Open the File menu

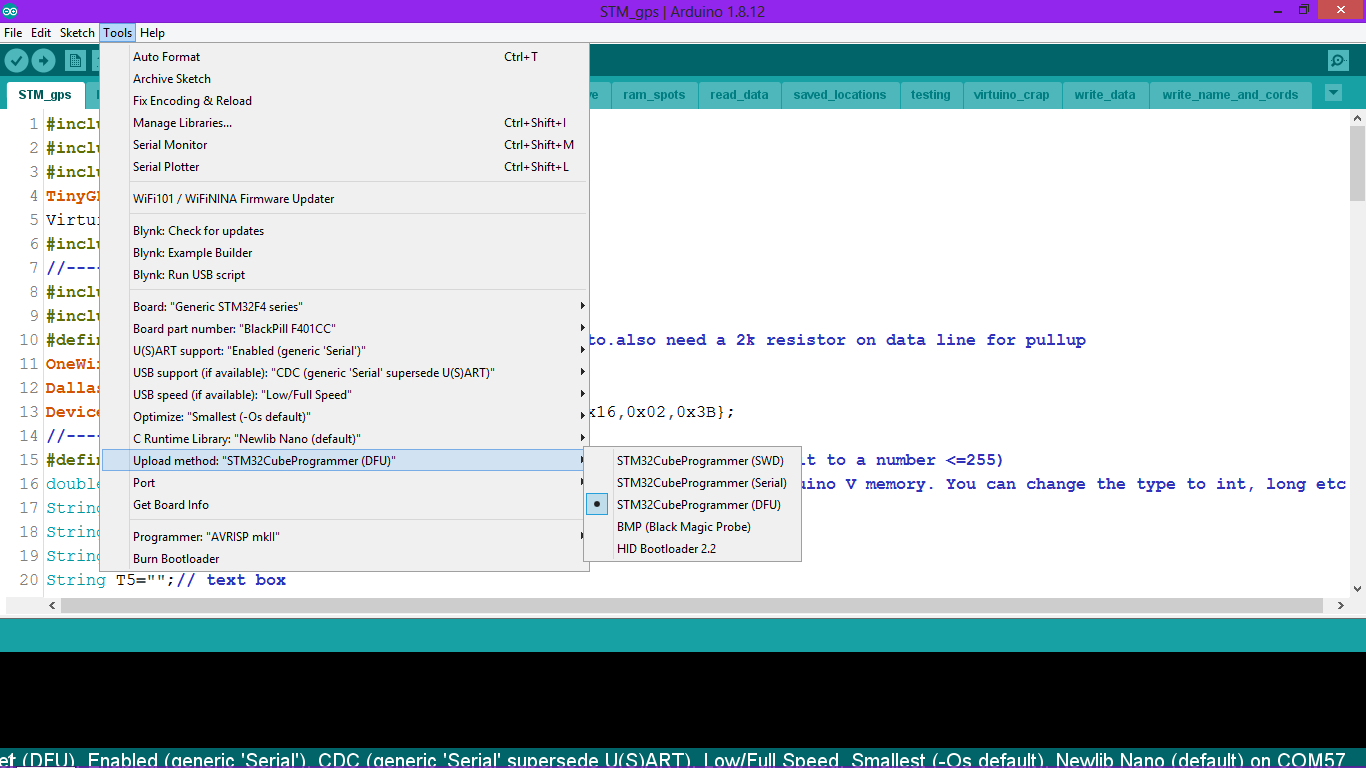pos(13,33)
